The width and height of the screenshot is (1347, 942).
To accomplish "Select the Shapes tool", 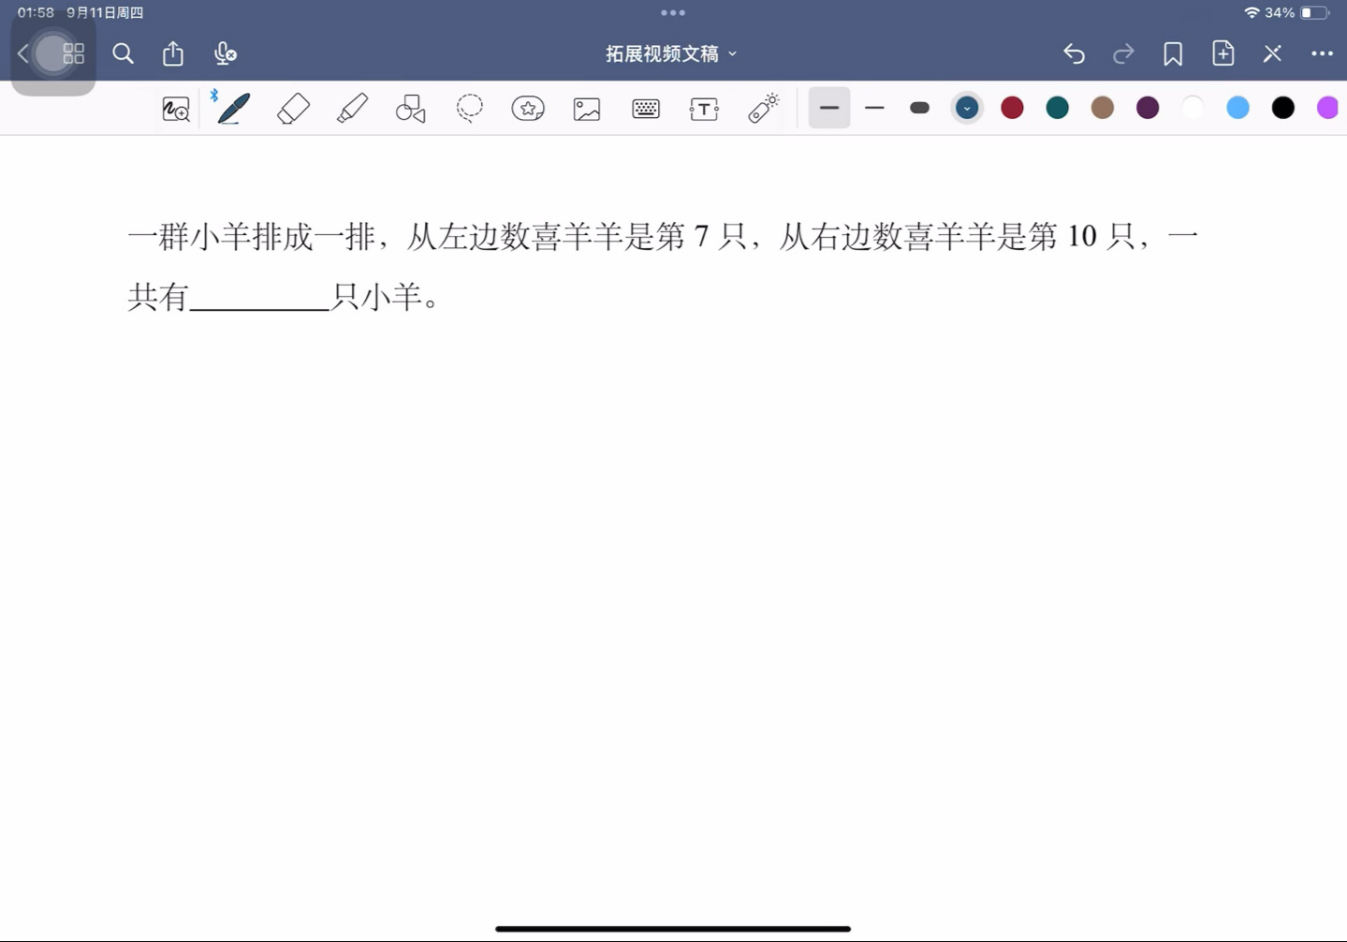I will (x=411, y=109).
